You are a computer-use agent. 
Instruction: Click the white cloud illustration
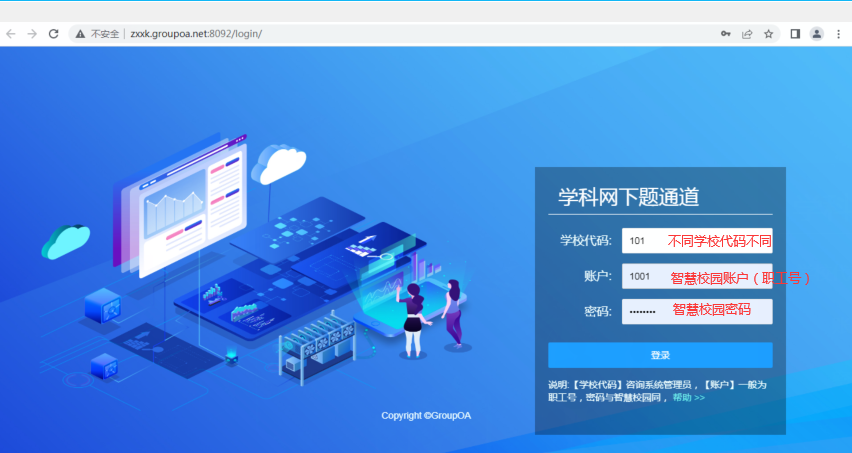pos(277,163)
